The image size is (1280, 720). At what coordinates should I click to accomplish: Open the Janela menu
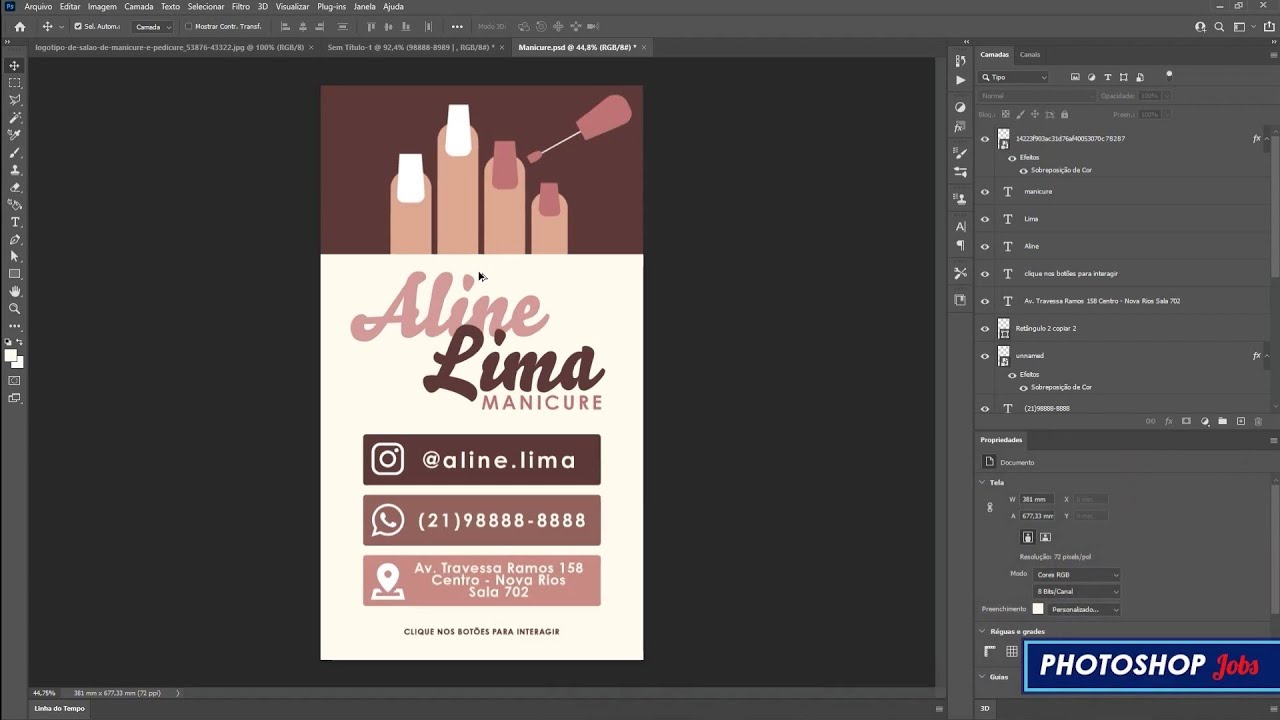point(364,6)
